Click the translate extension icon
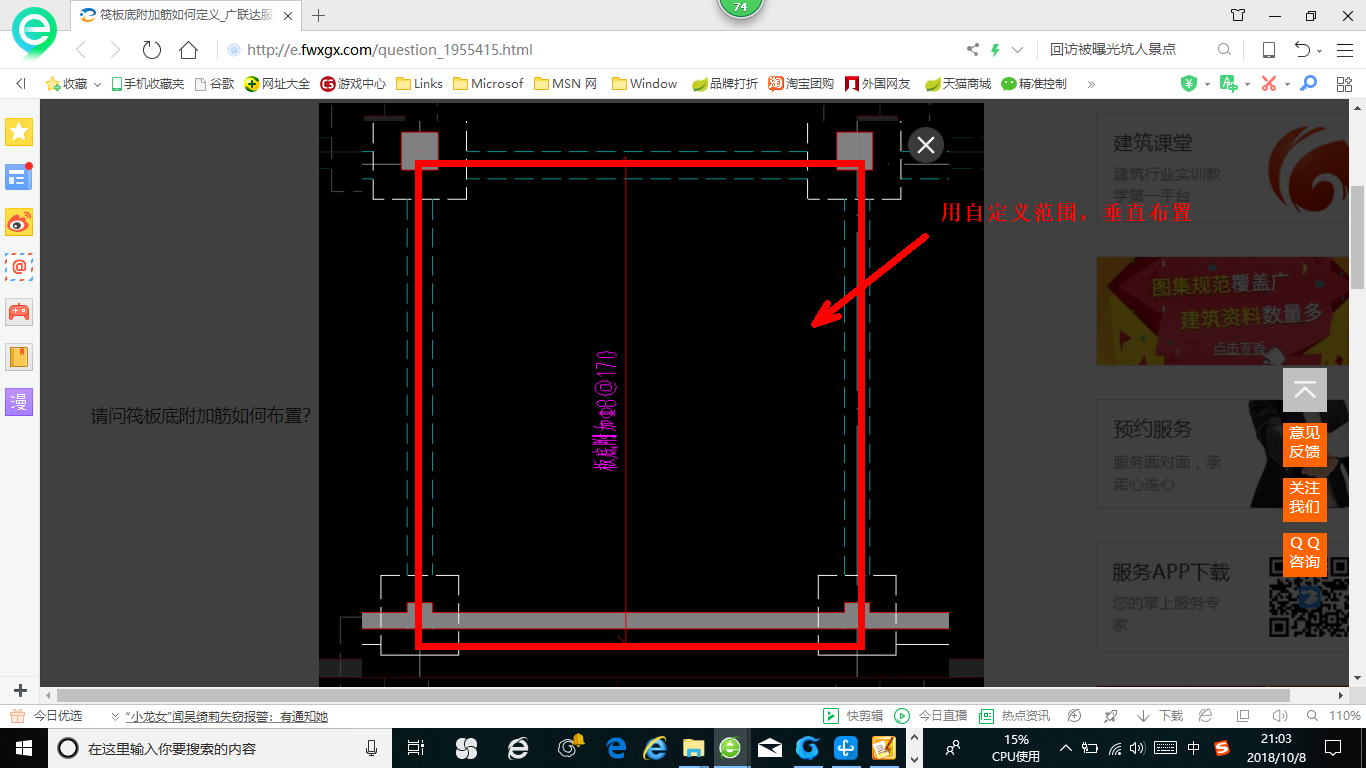 (x=1229, y=84)
